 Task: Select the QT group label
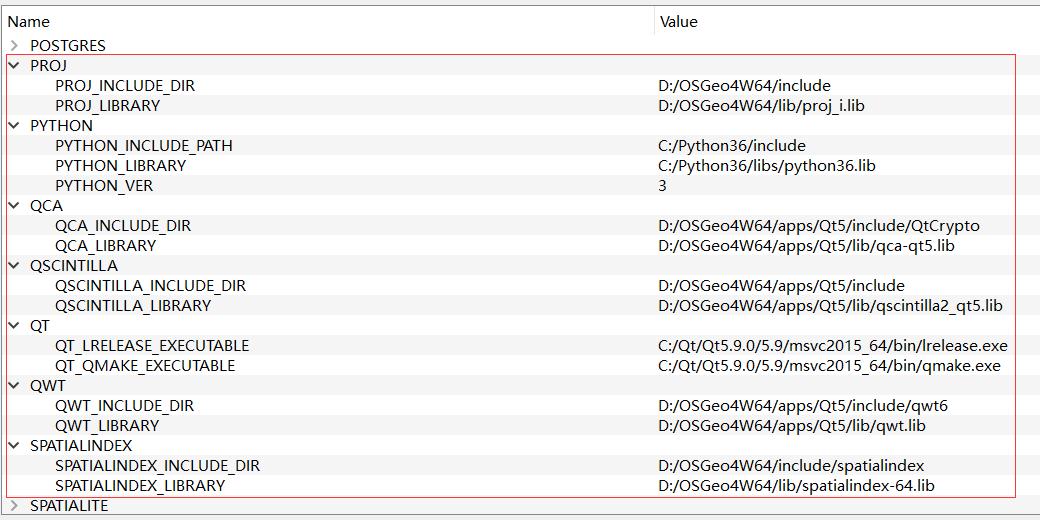pyautogui.click(x=40, y=325)
